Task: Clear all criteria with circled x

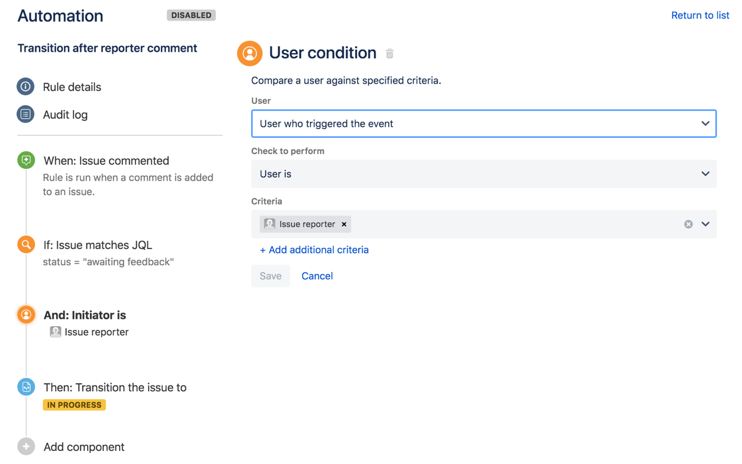Action: tap(689, 224)
